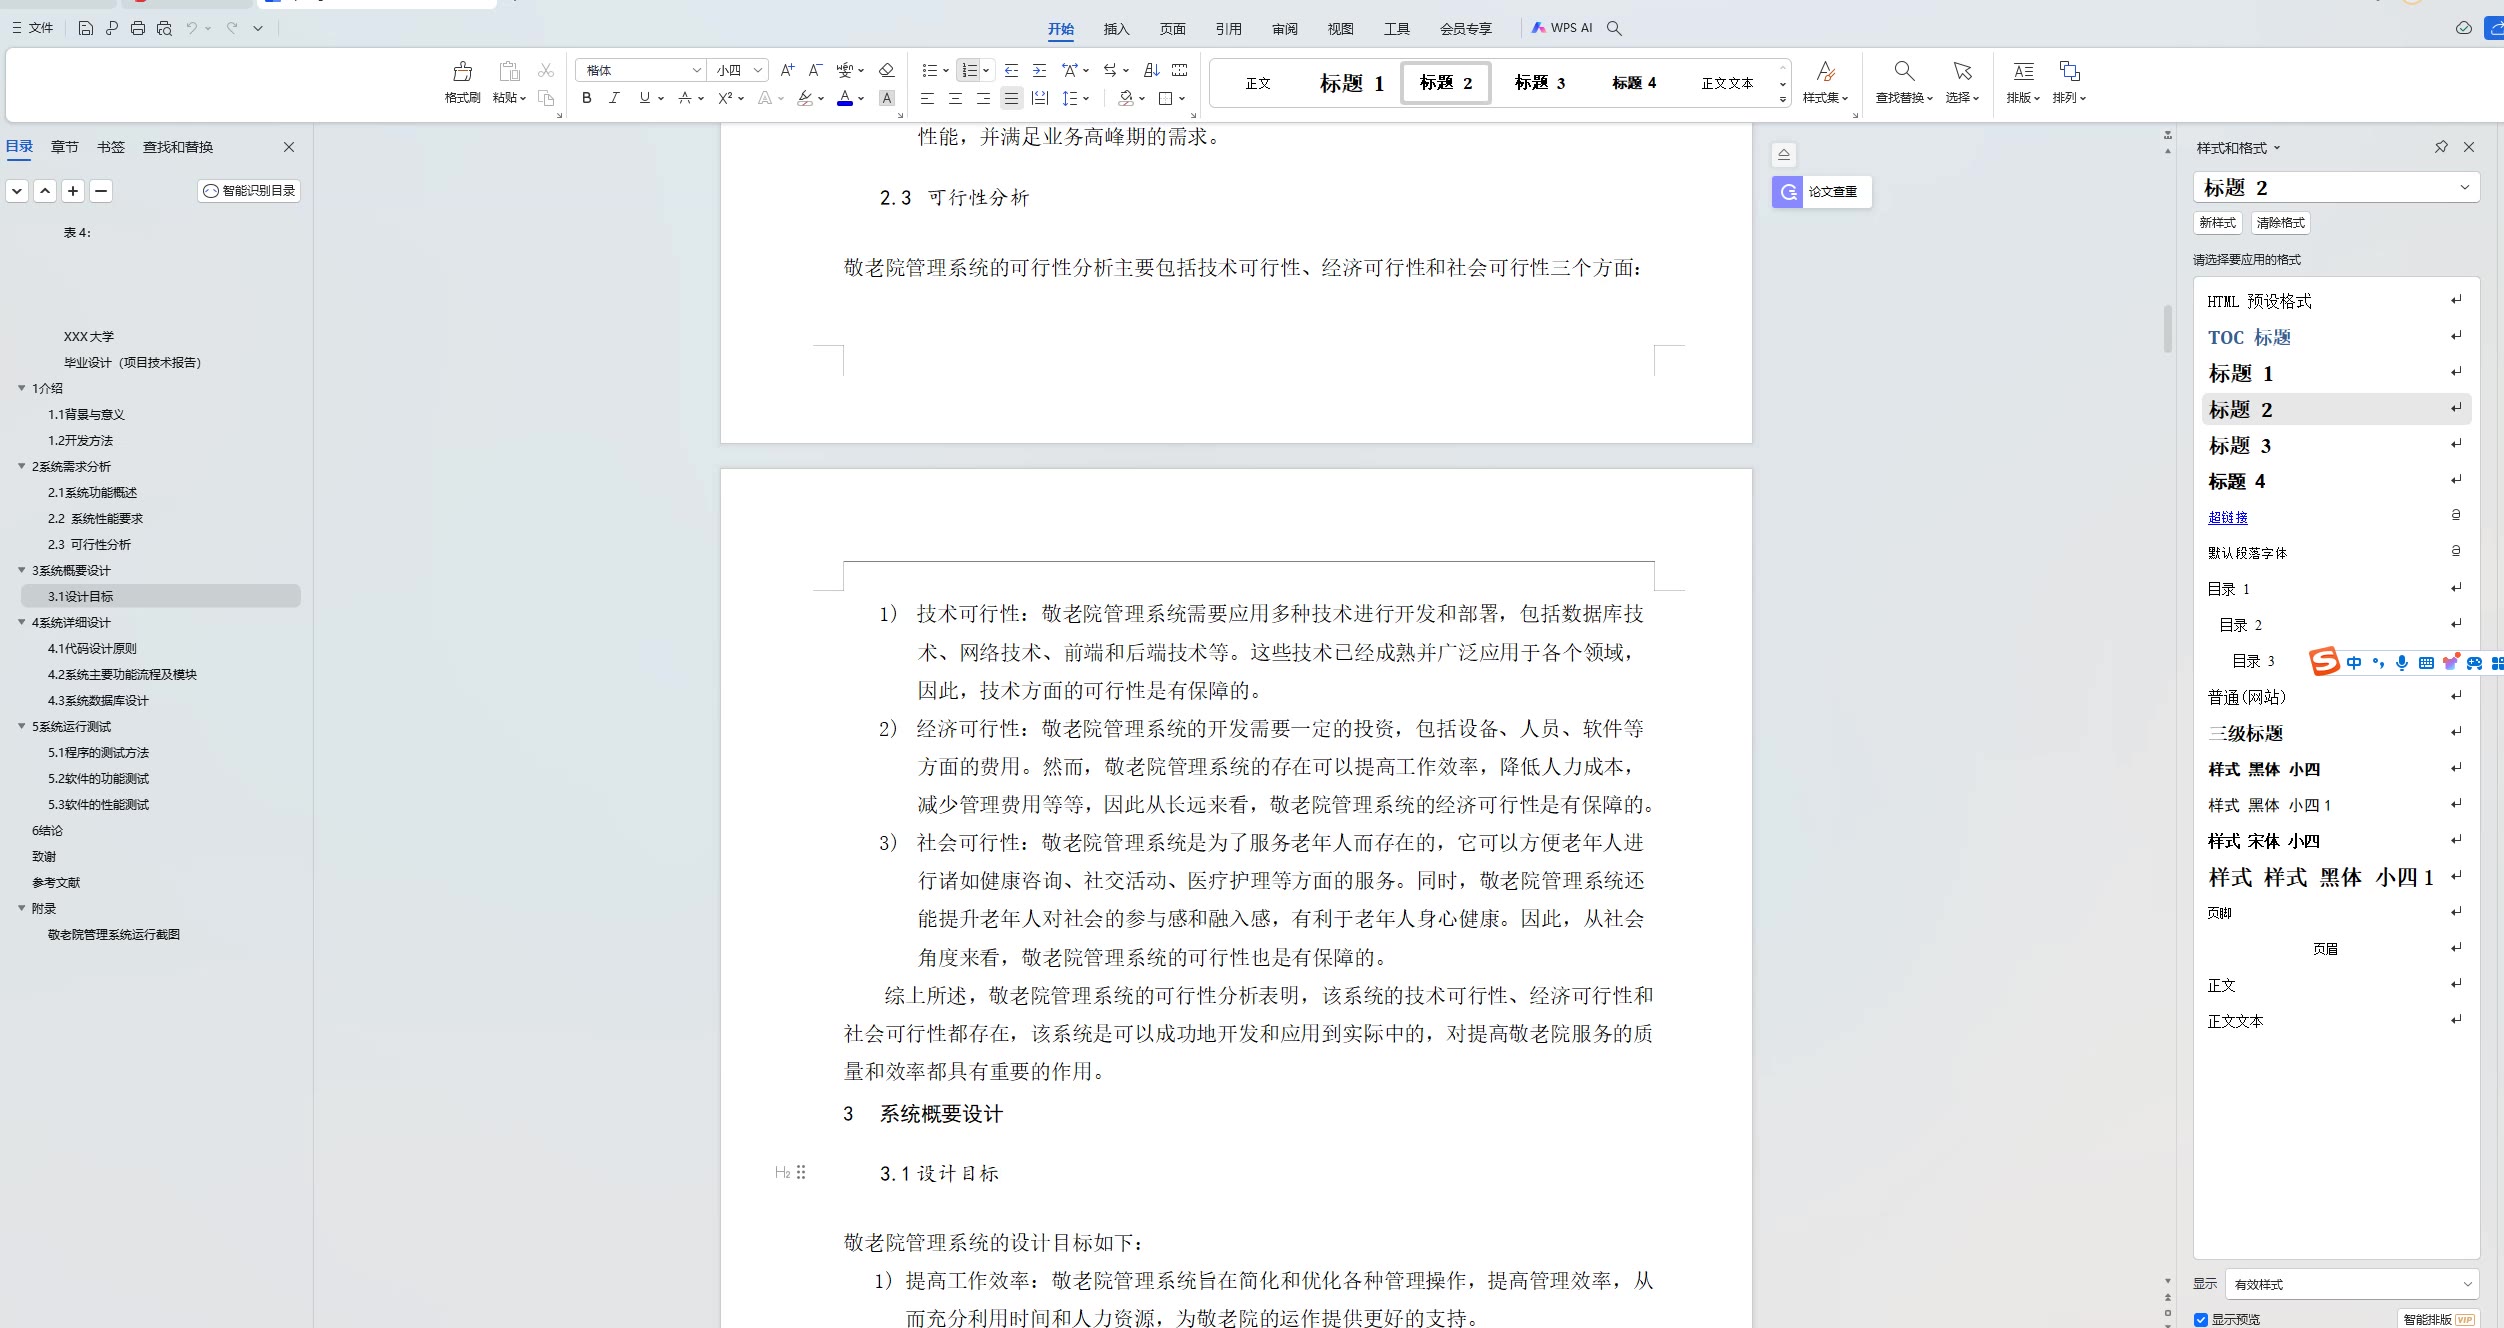Click the up arrow in outline pane

tap(45, 191)
